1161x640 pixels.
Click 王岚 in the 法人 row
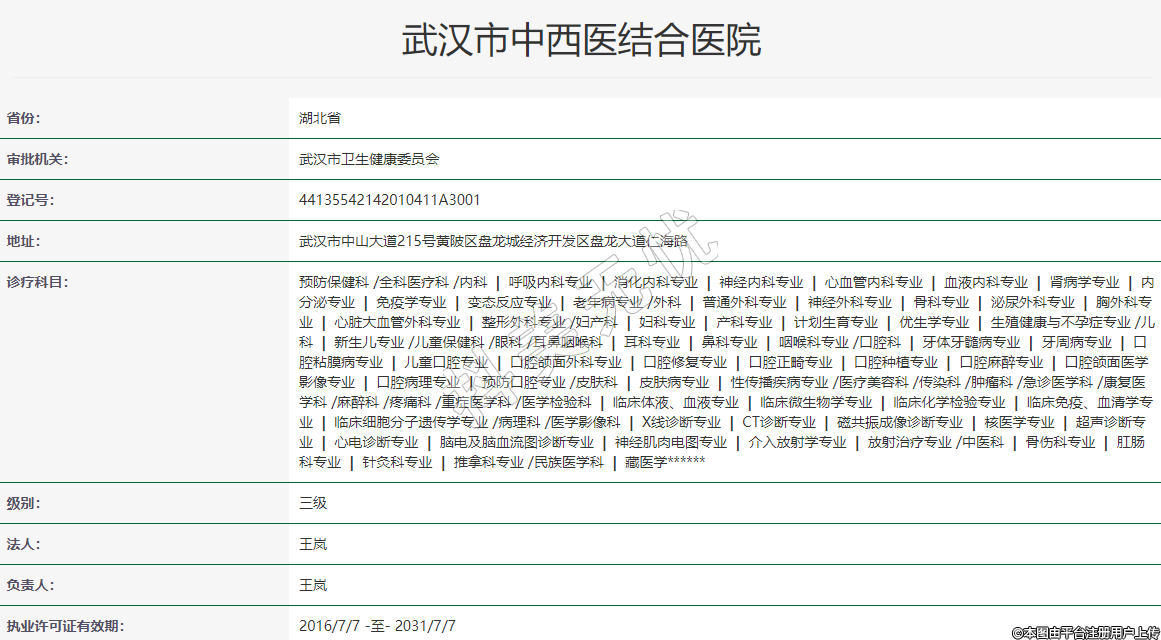(313, 544)
